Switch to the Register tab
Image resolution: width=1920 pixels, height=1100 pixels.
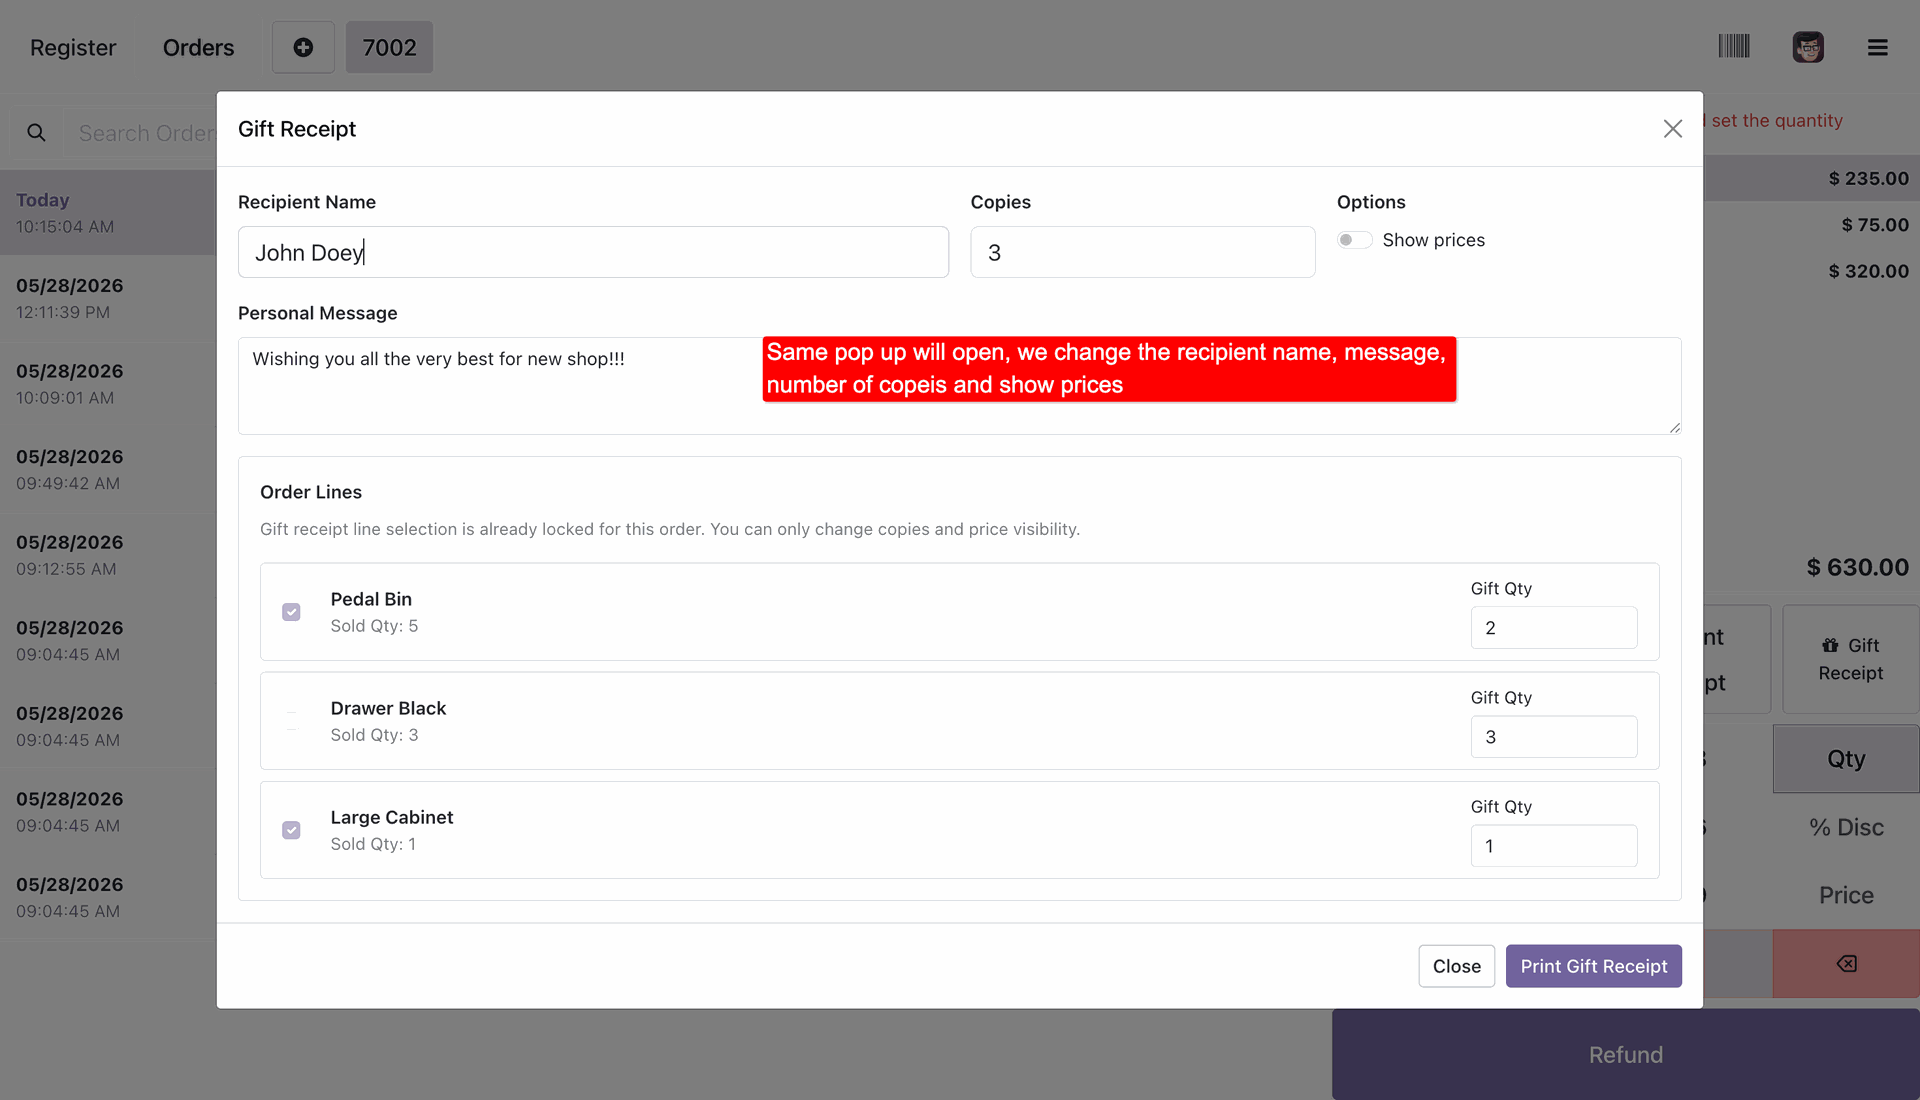click(x=73, y=47)
